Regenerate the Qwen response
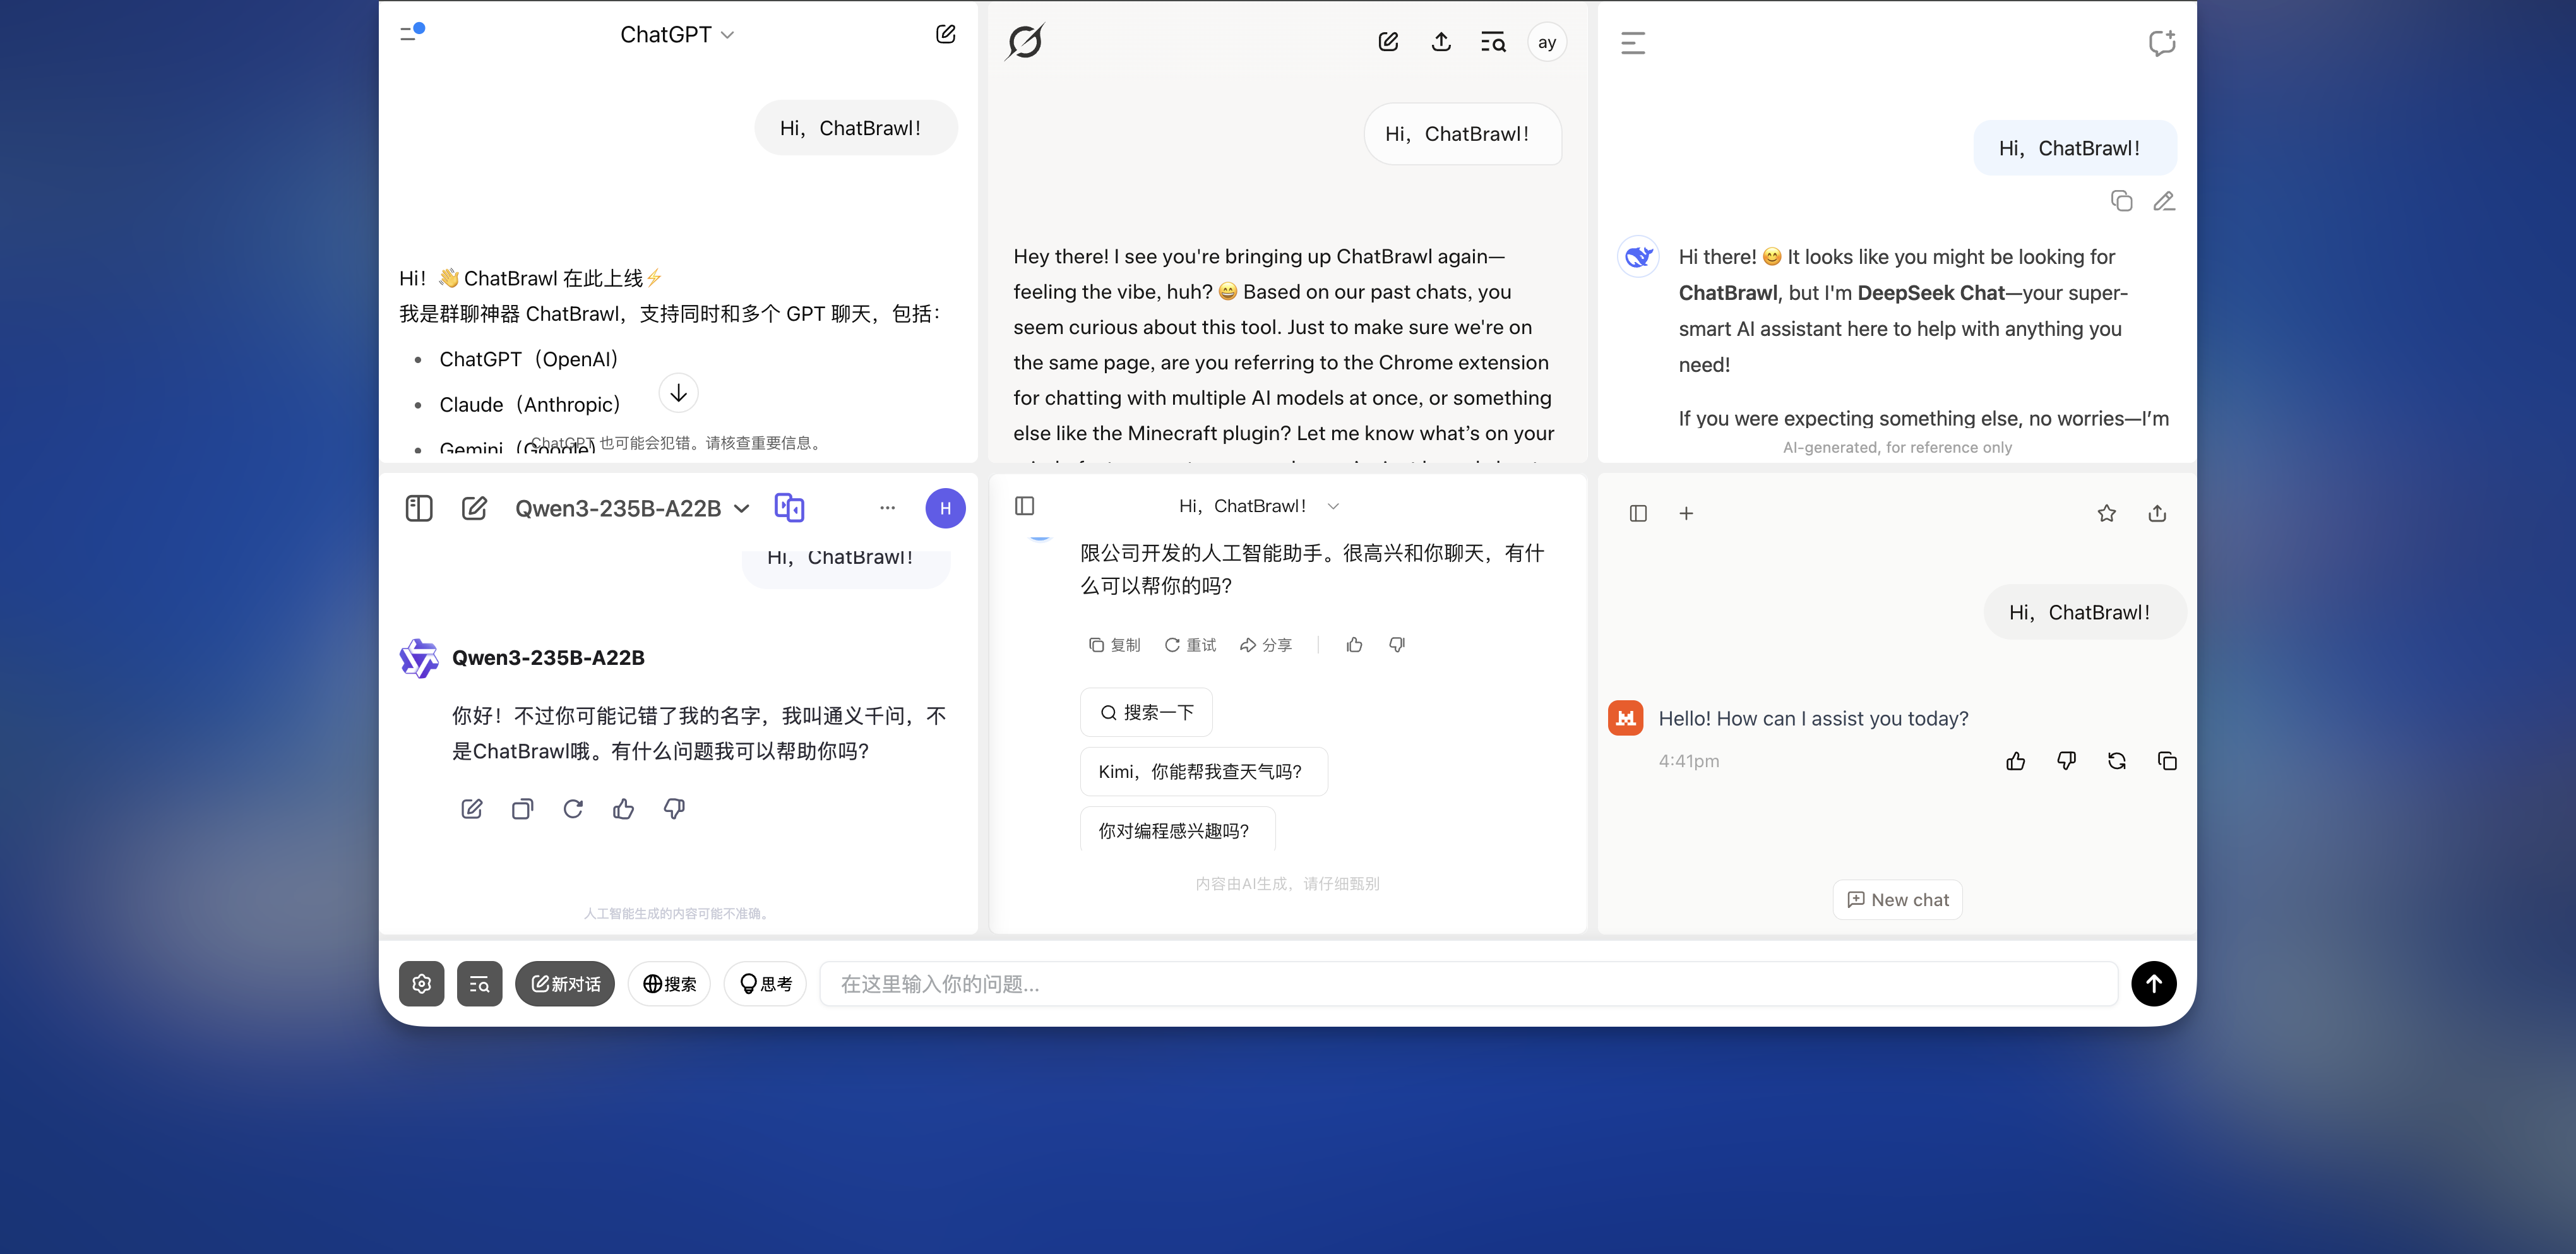 coord(573,809)
